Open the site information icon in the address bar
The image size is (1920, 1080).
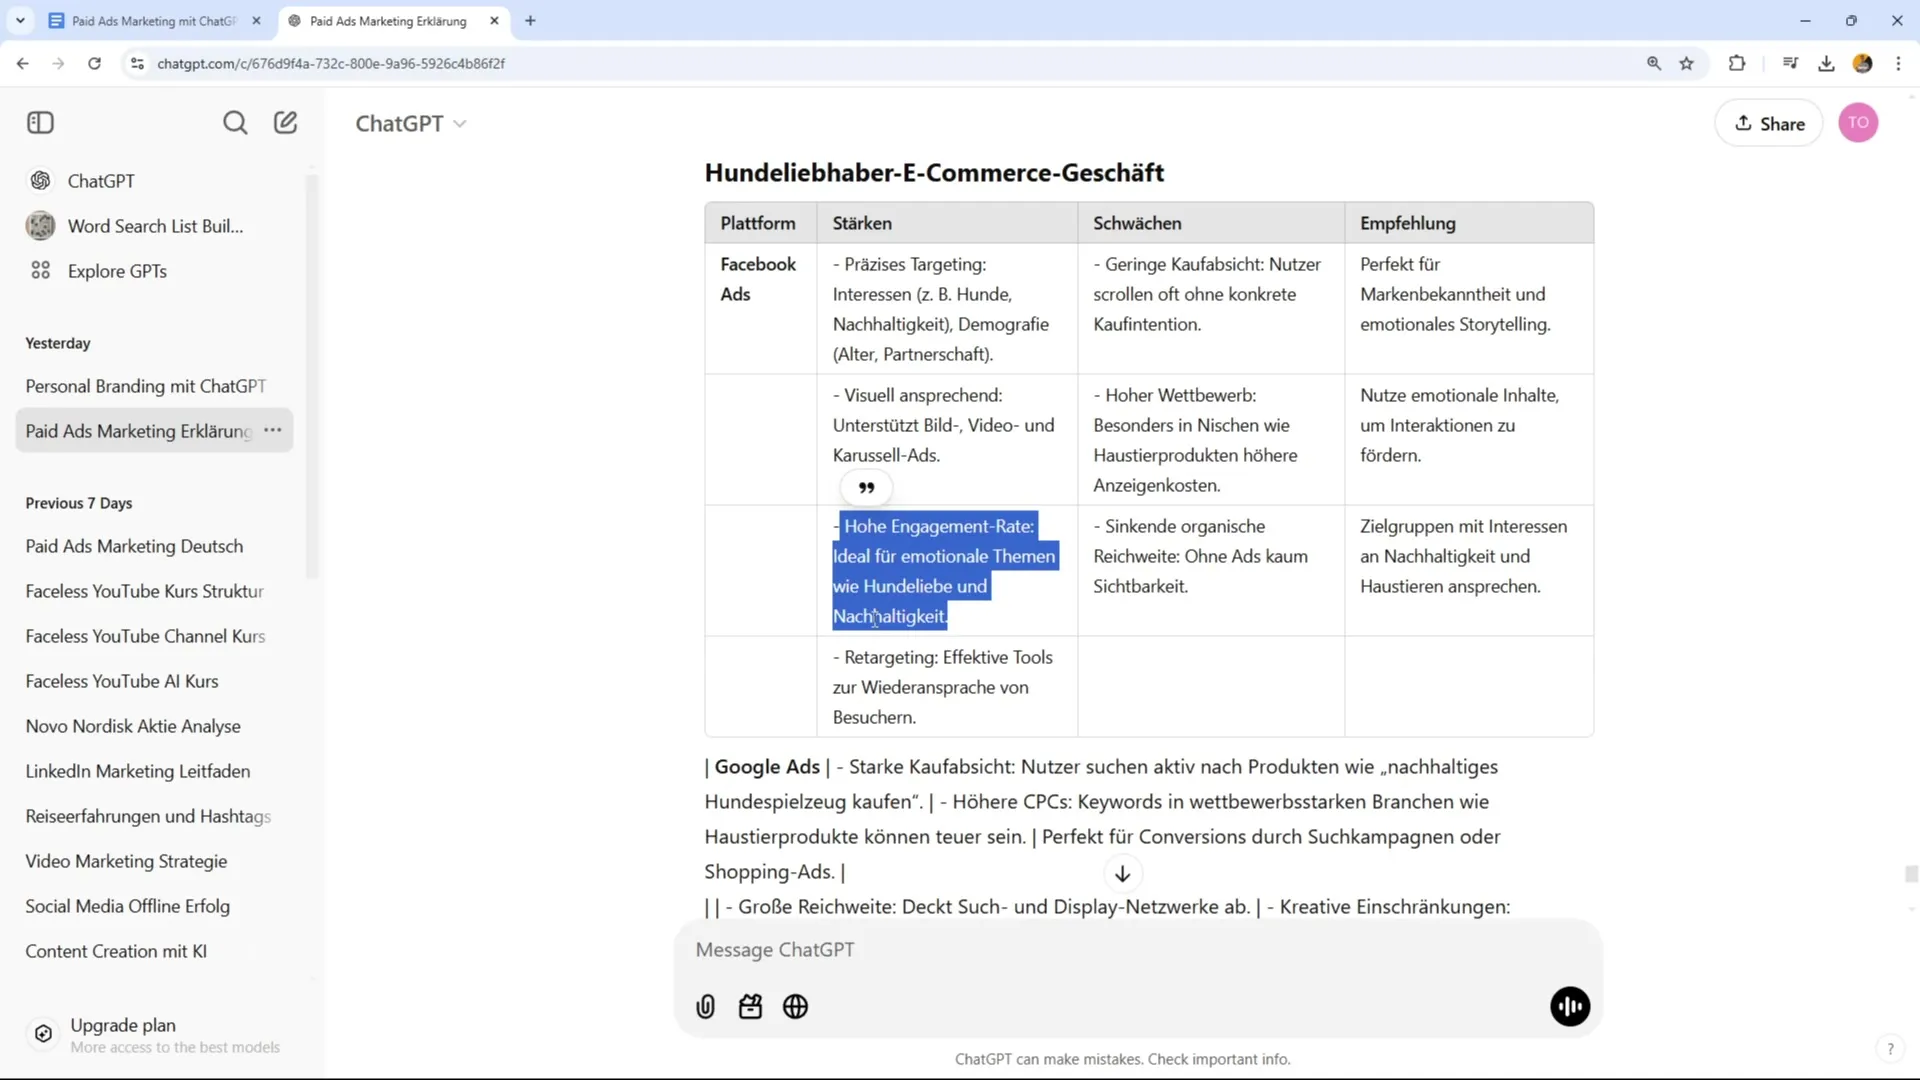point(137,63)
